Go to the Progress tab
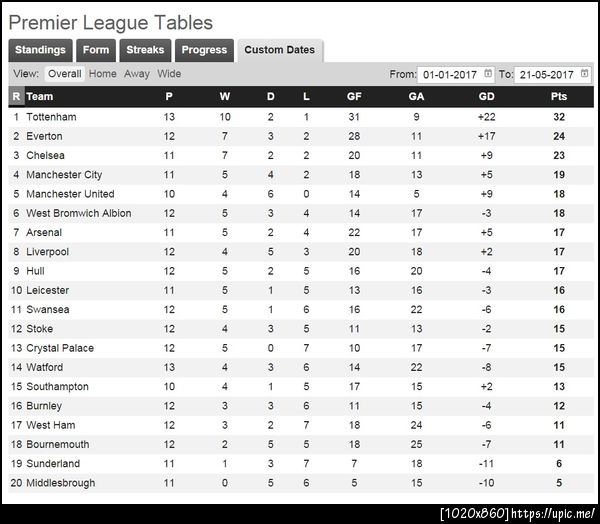Viewport: 600px width, 524px height. (204, 50)
